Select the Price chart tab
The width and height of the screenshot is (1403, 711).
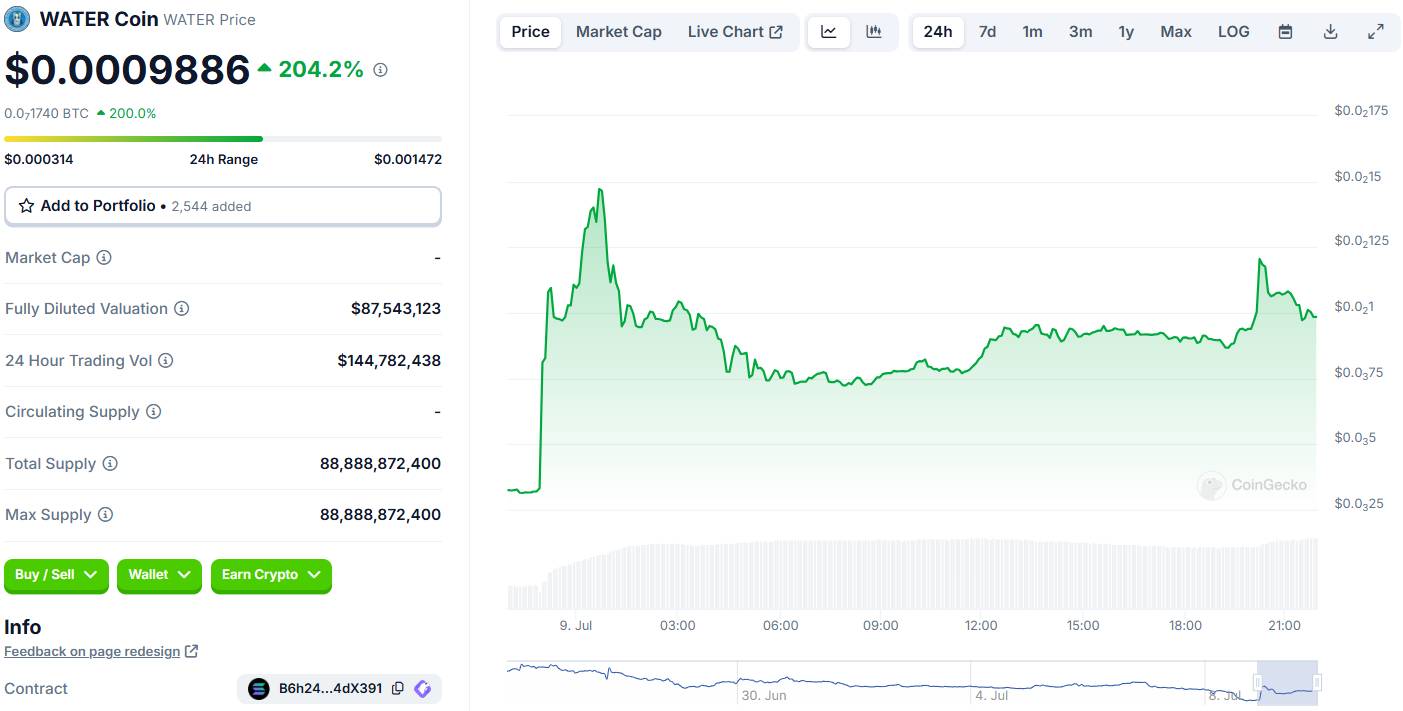pos(530,32)
